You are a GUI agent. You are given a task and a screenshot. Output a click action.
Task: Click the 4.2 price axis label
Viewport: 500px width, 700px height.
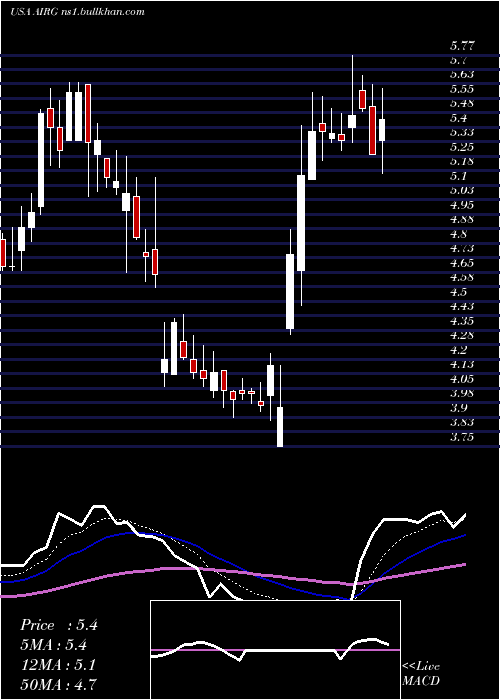click(458, 350)
